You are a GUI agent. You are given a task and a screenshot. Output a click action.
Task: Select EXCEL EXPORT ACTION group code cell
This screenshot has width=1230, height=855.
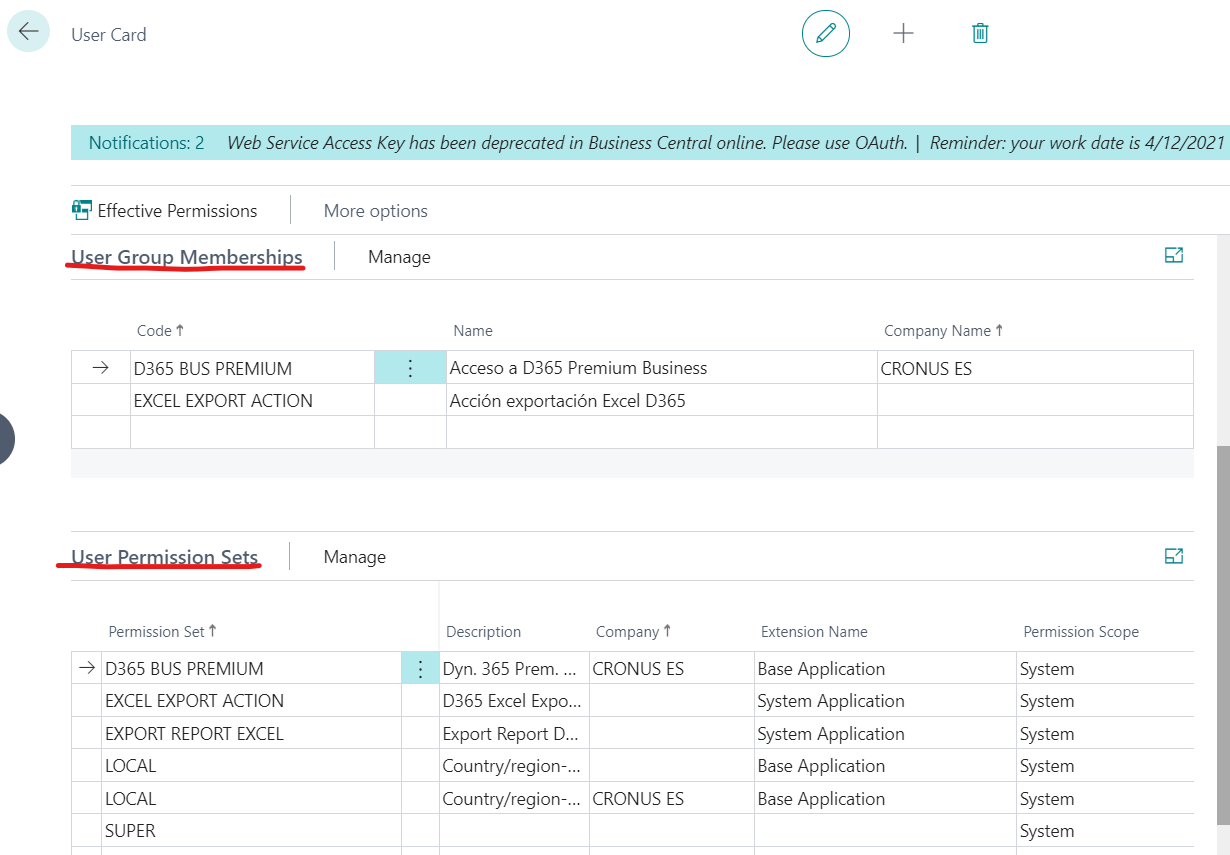[x=252, y=401]
